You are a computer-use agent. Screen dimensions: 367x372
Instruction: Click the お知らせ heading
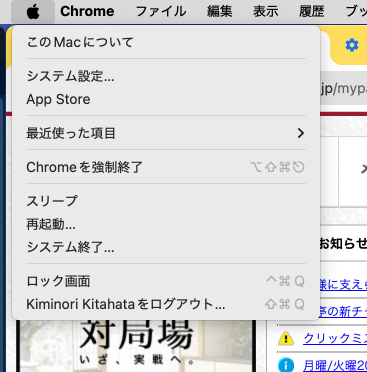(343, 244)
